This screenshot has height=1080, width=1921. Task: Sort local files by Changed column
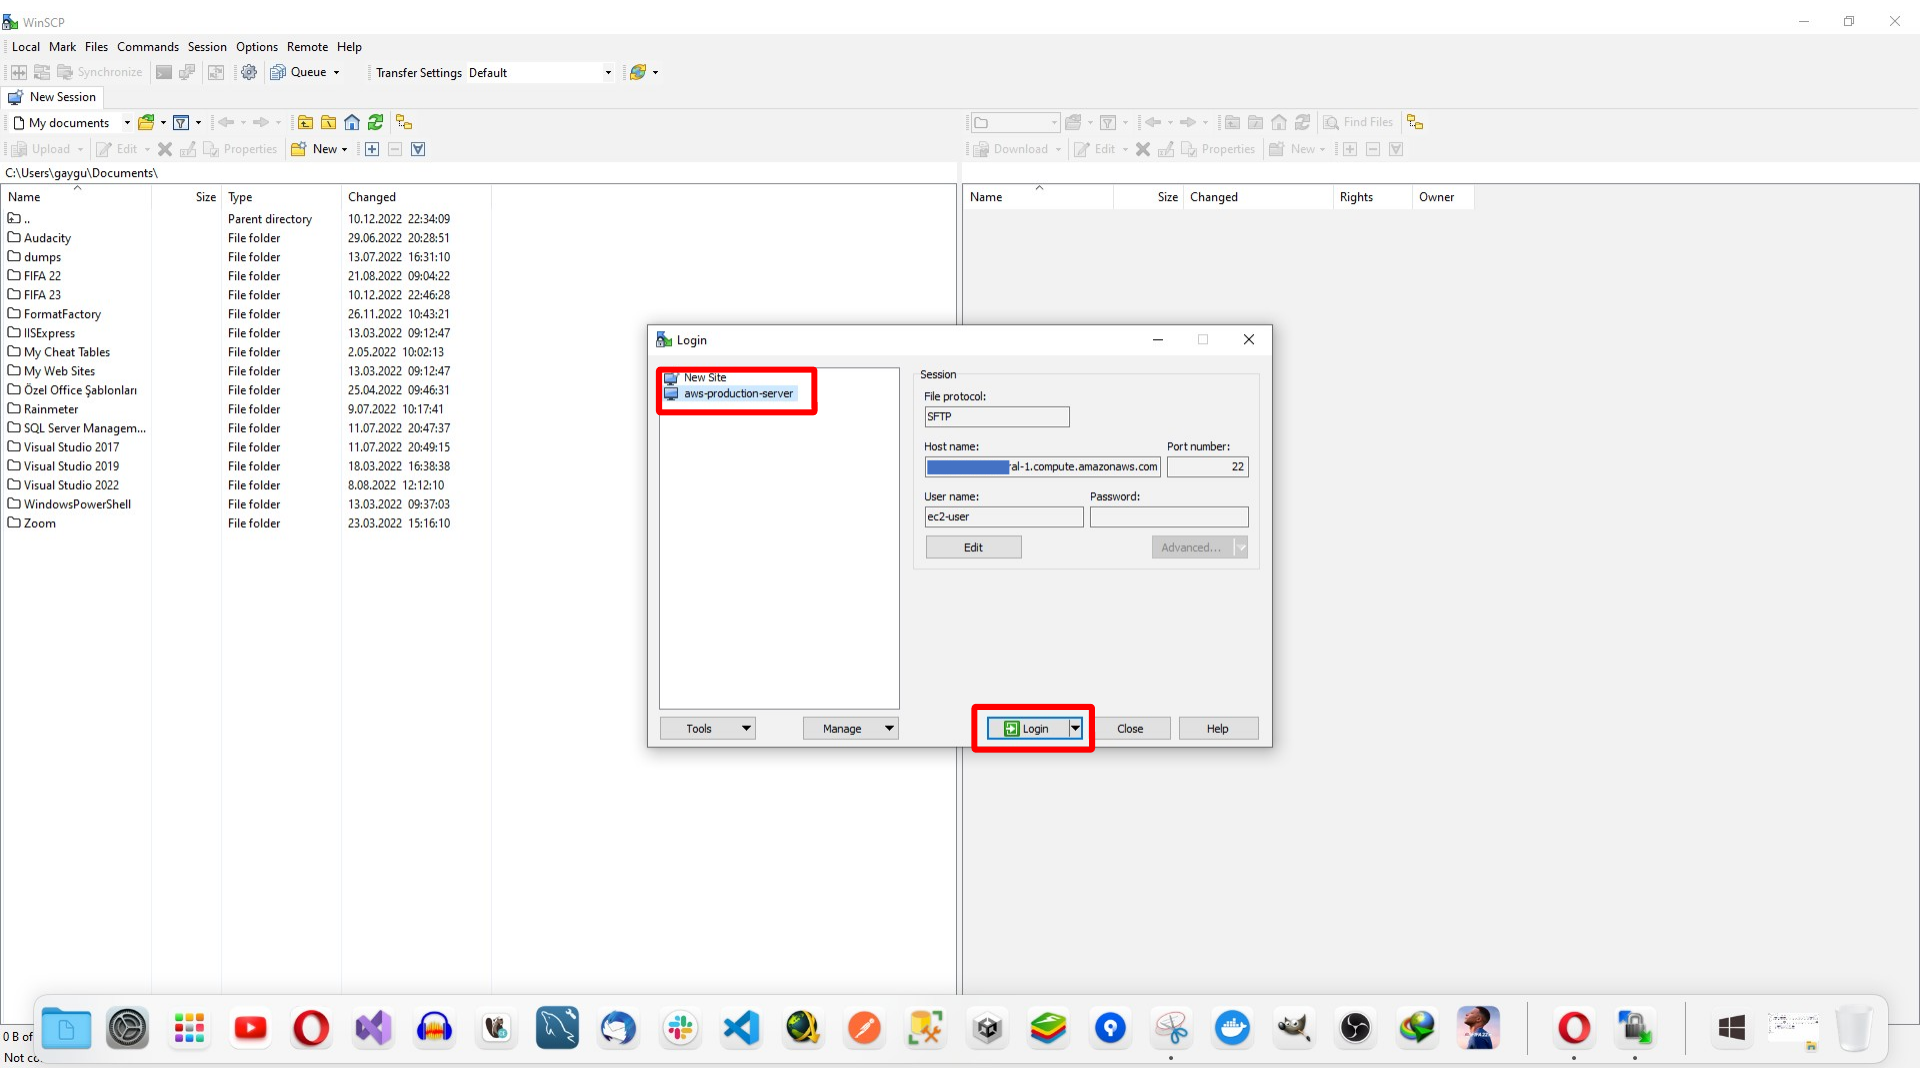coord(415,197)
